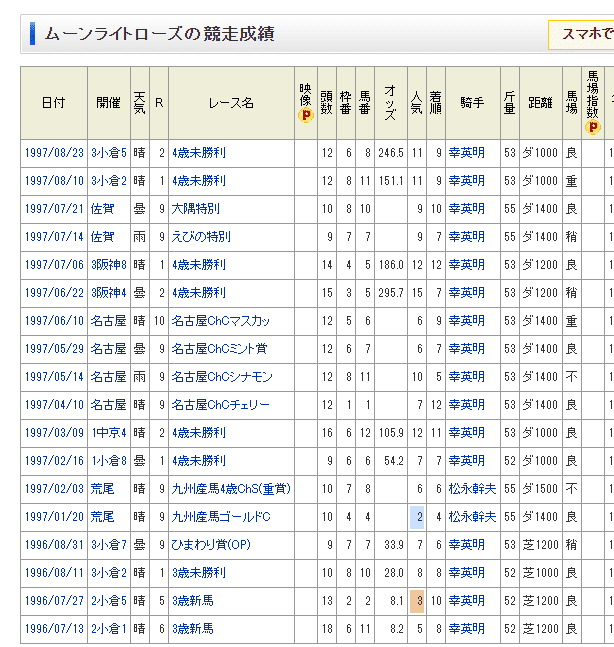This screenshot has height=647, width=614.
Task: Open the 3歳新馬 race on 1996/07/27
Action: pos(192,601)
